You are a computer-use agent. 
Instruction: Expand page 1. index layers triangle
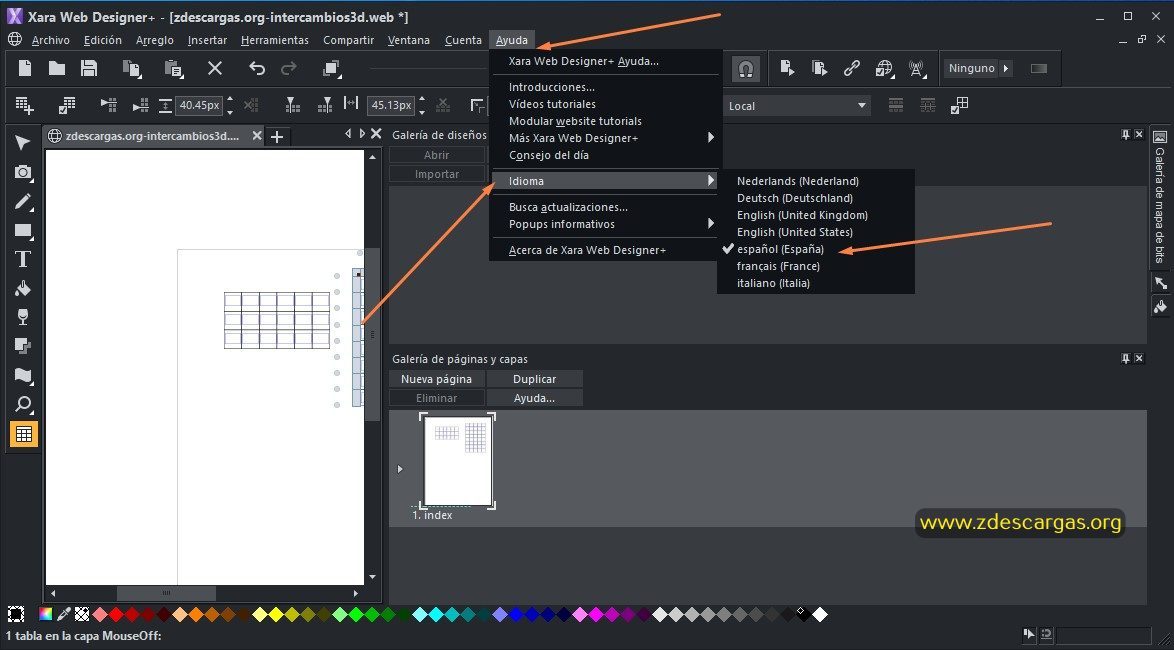pyautogui.click(x=400, y=470)
